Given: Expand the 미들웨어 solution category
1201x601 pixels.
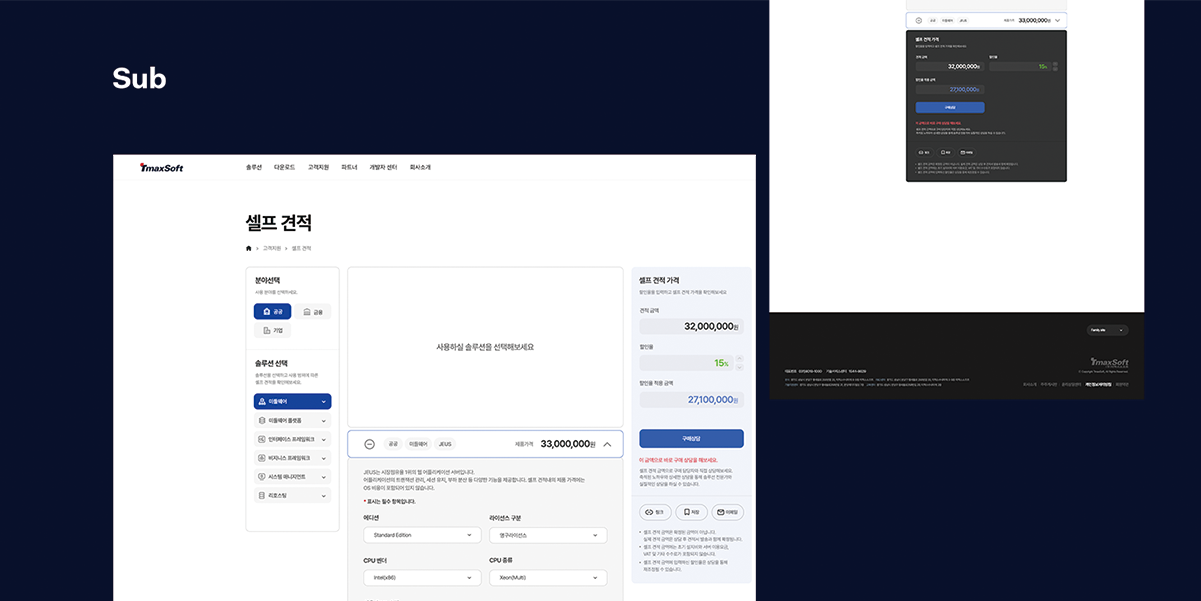Looking at the screenshot, I should pos(292,401).
